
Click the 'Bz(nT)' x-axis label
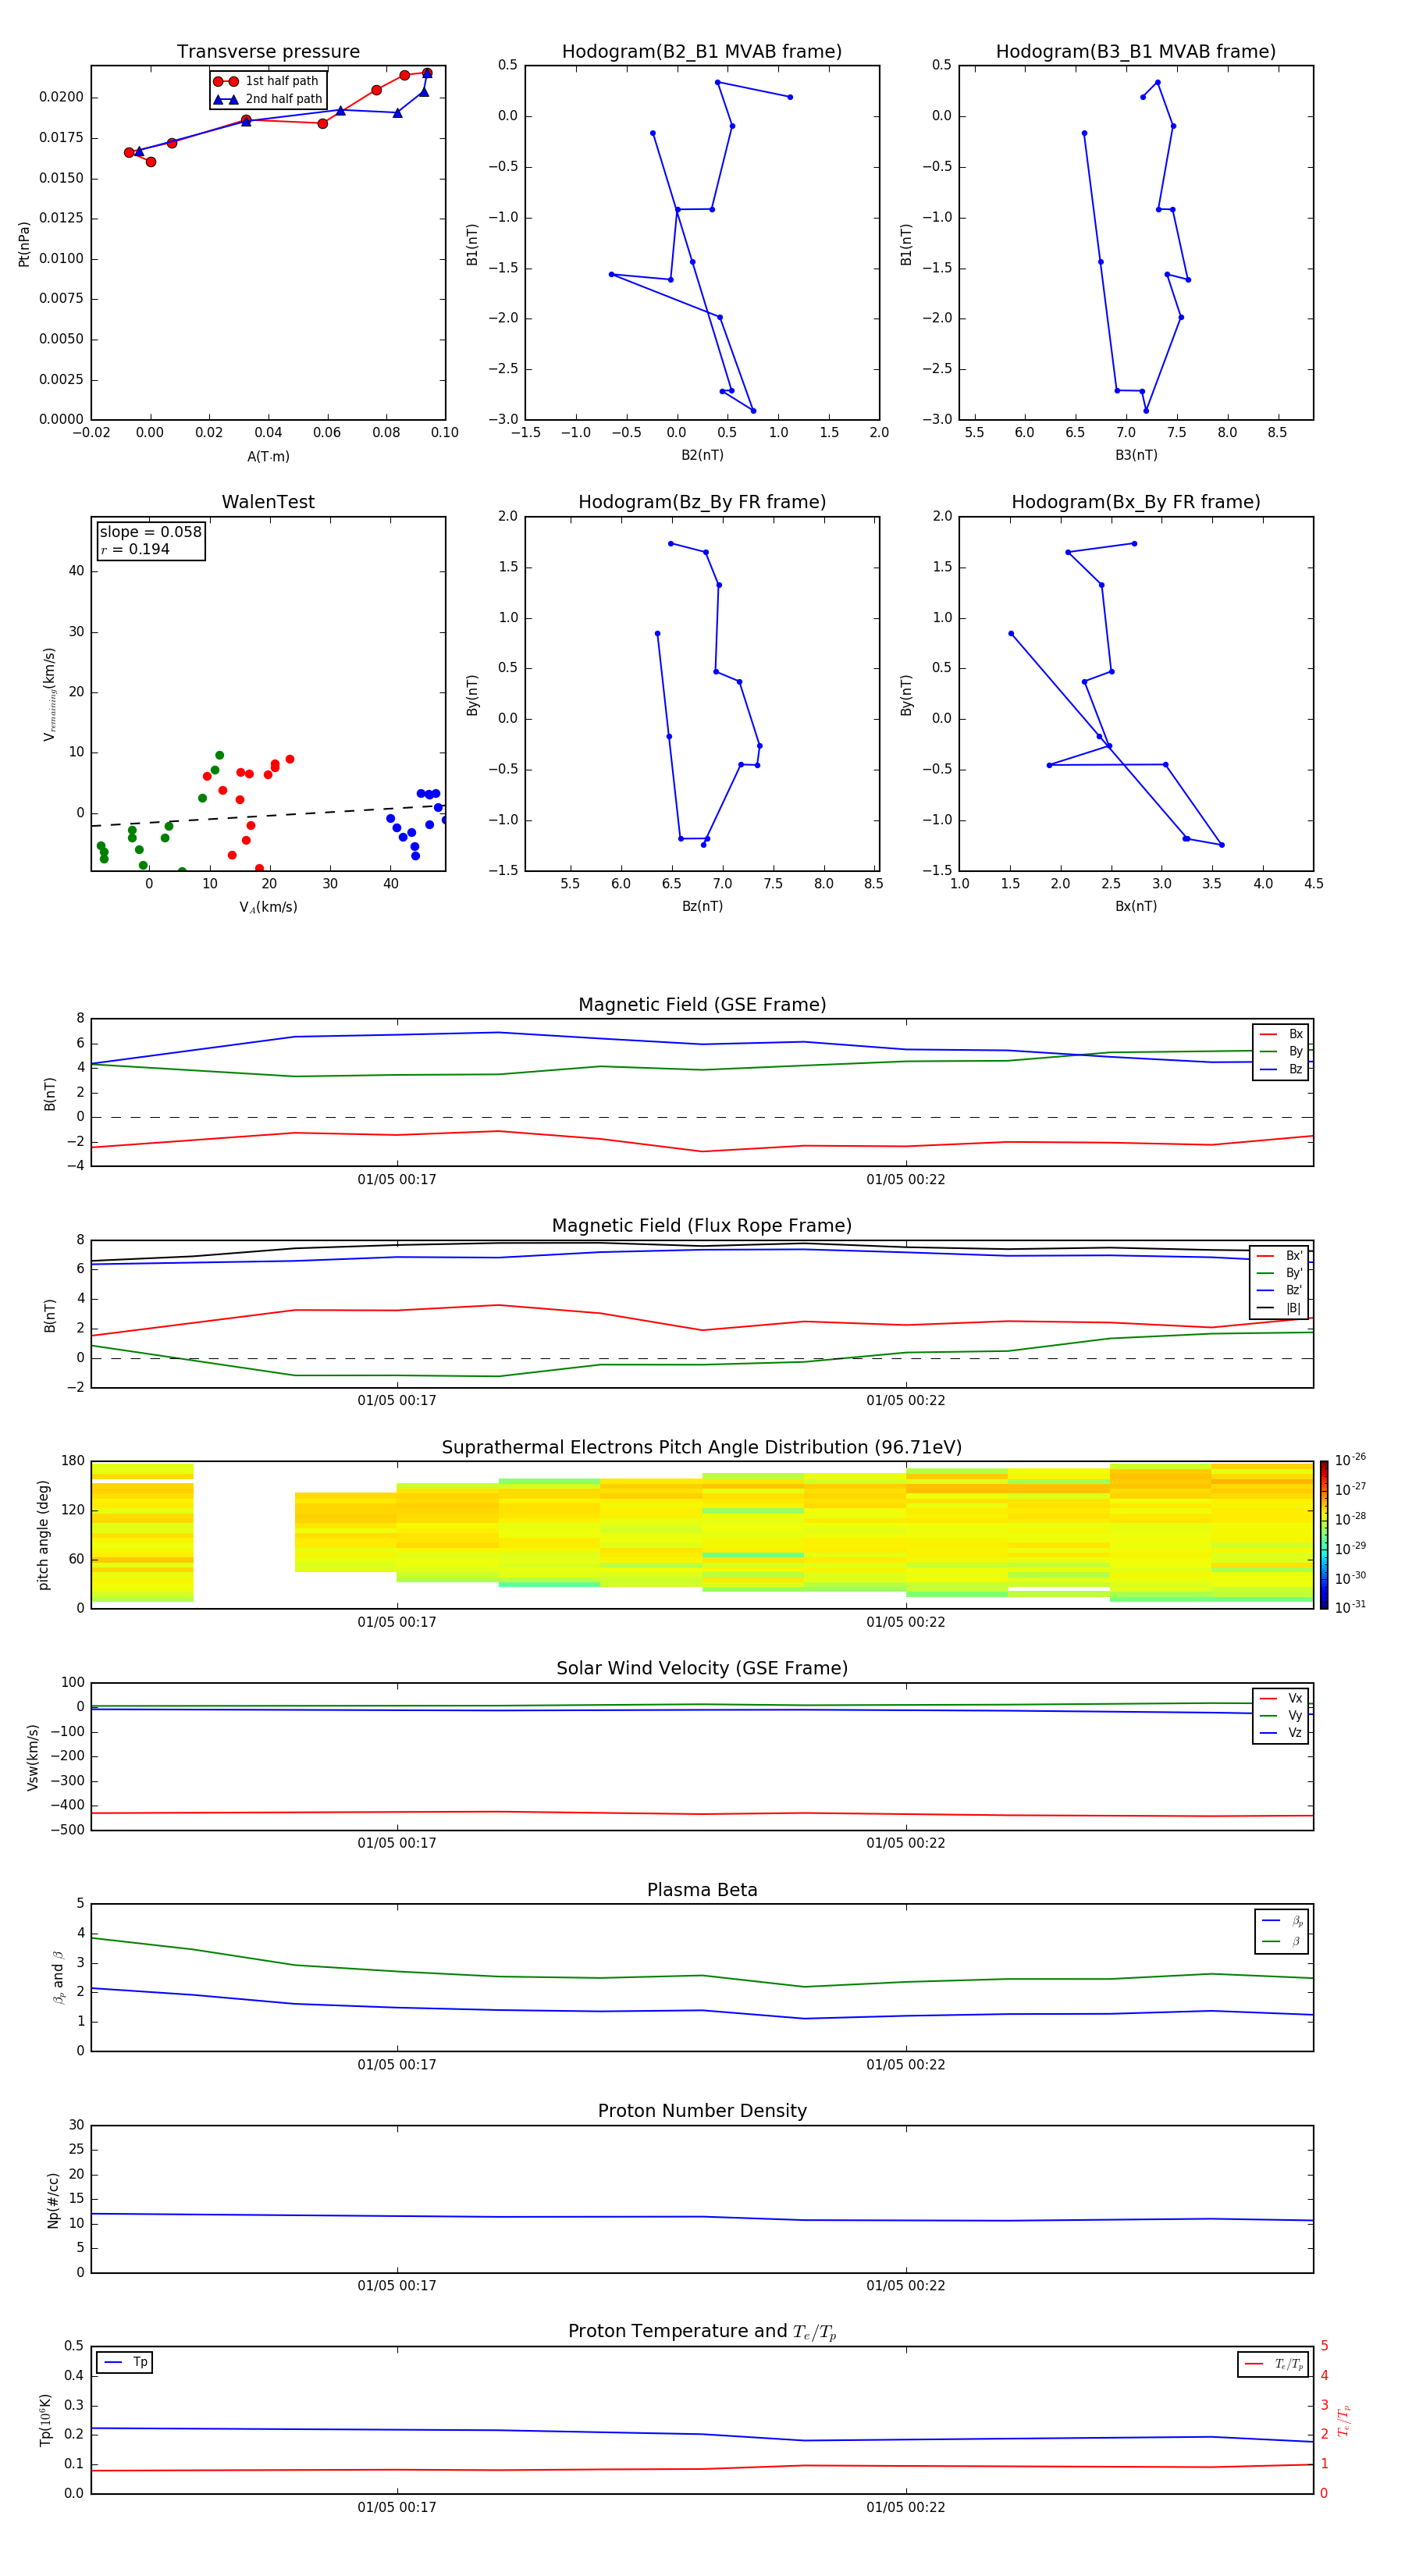702,907
